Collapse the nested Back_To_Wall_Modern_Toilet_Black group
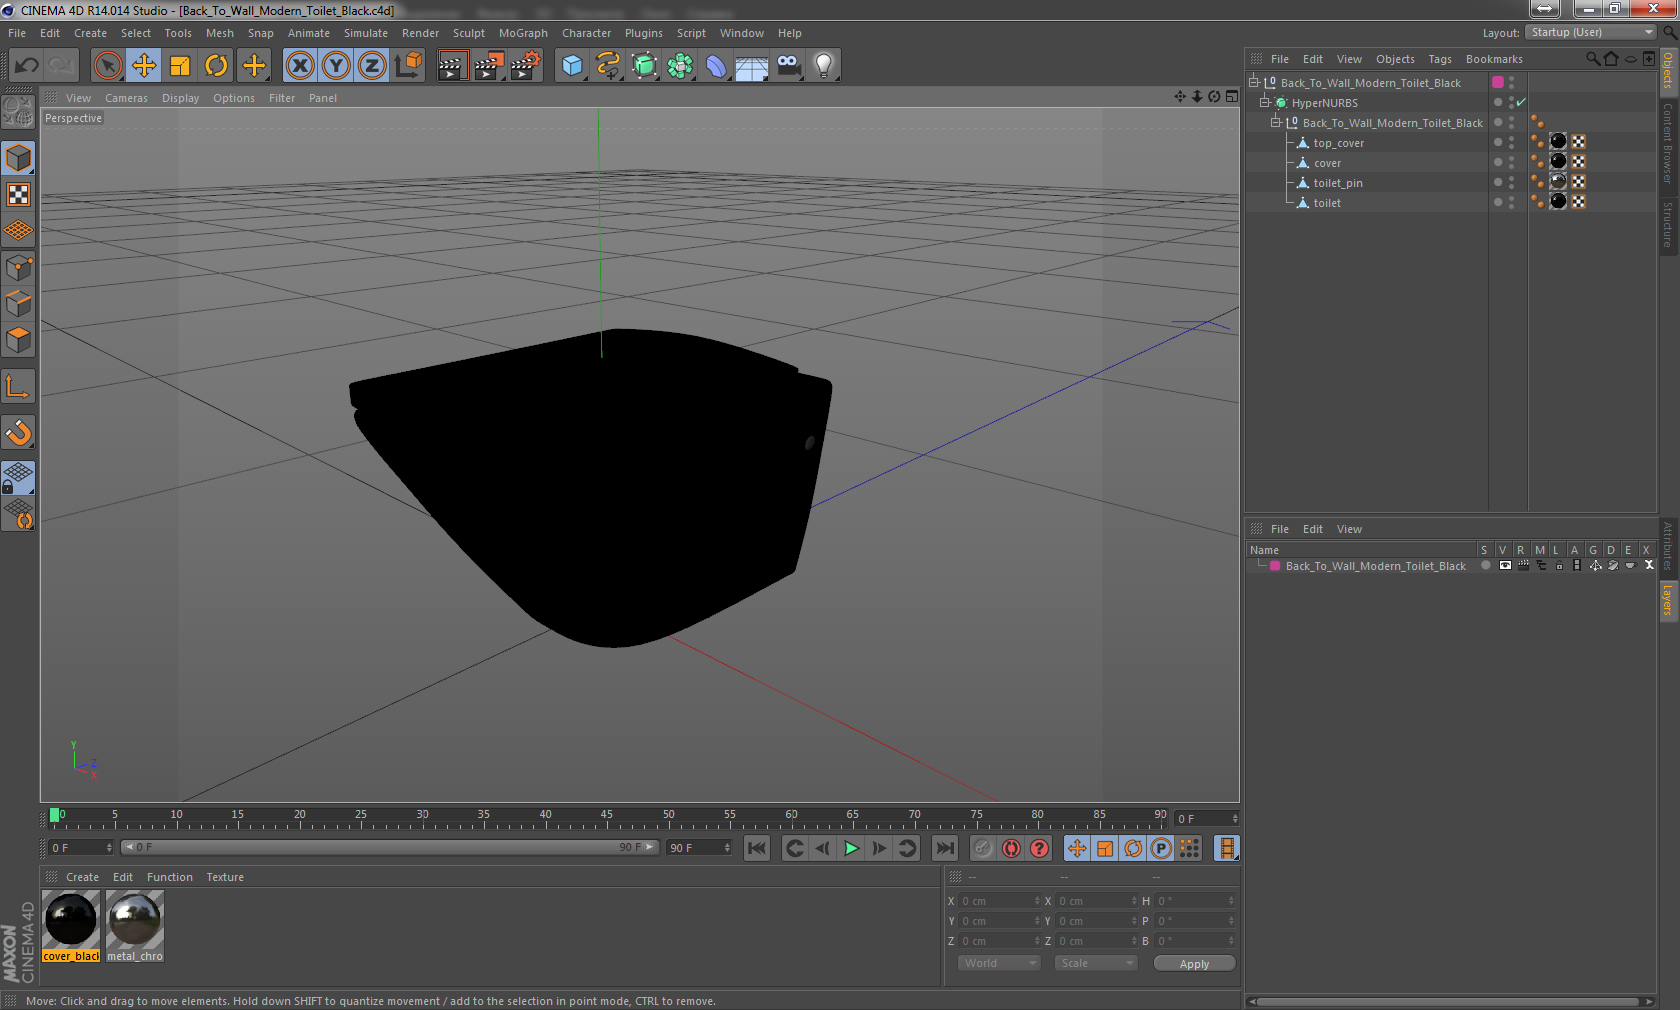Image resolution: width=1680 pixels, height=1010 pixels. [x=1275, y=123]
